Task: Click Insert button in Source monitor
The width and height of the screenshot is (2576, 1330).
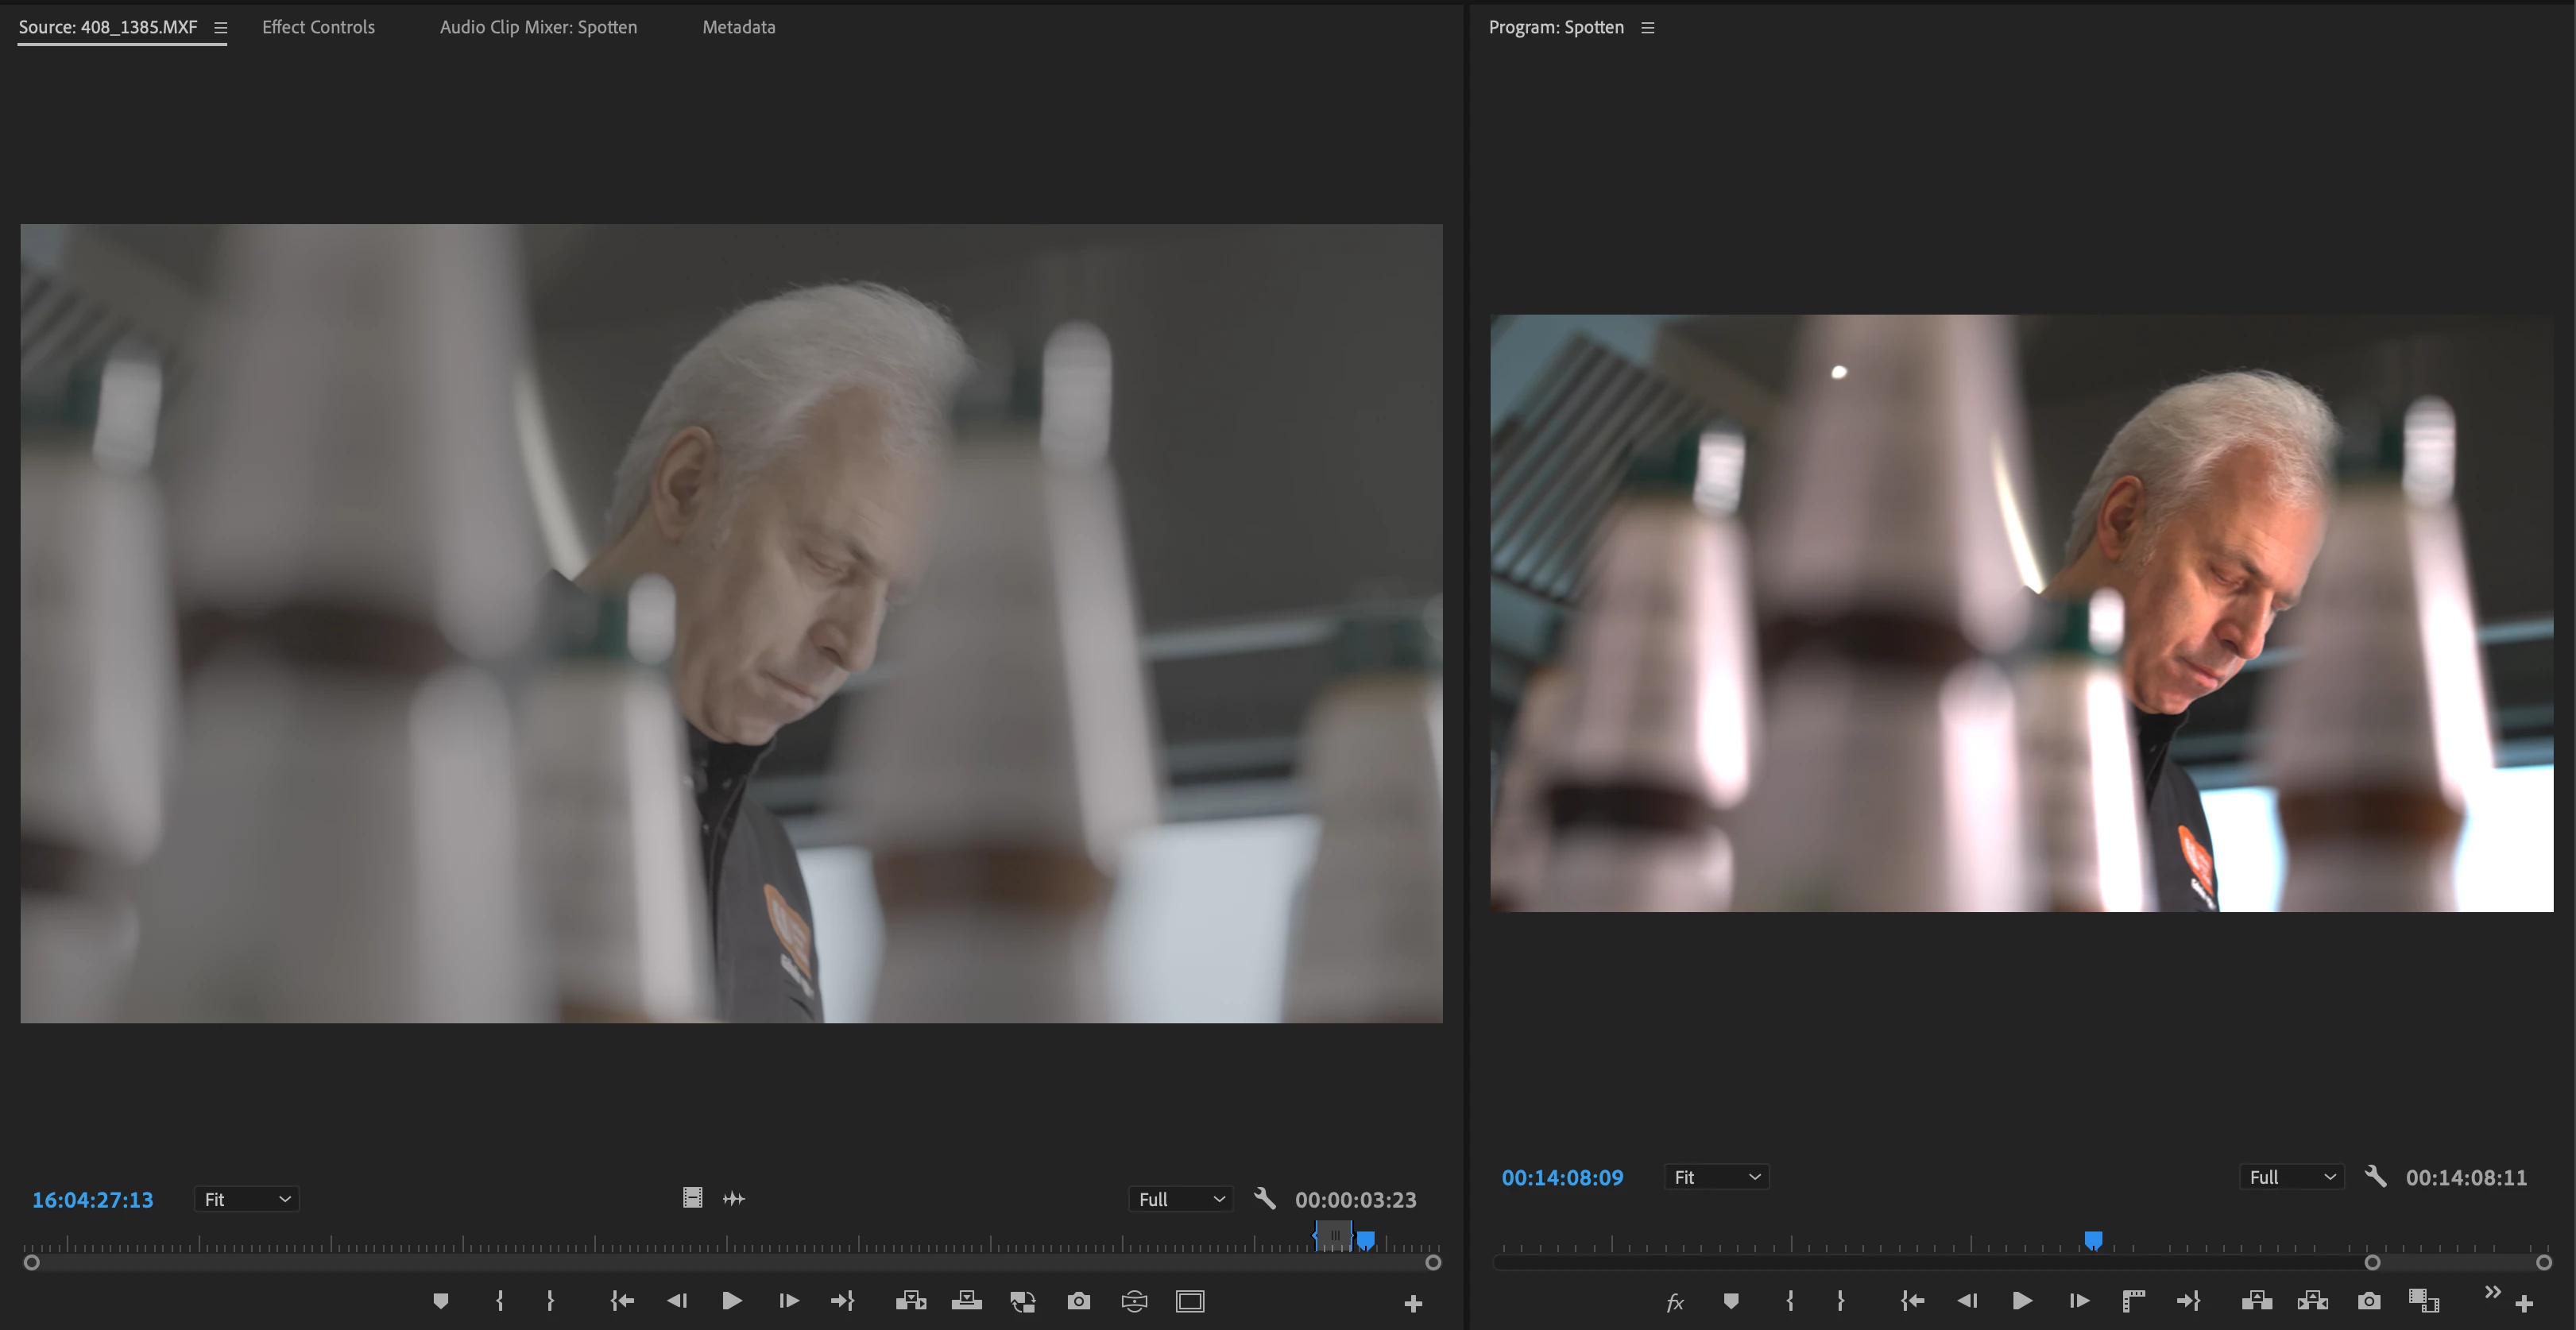Action: (910, 1301)
